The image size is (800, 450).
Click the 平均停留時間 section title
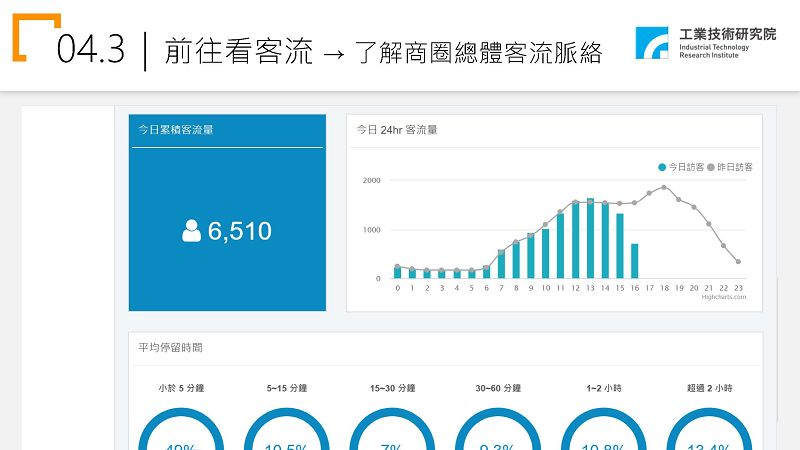(x=170, y=347)
